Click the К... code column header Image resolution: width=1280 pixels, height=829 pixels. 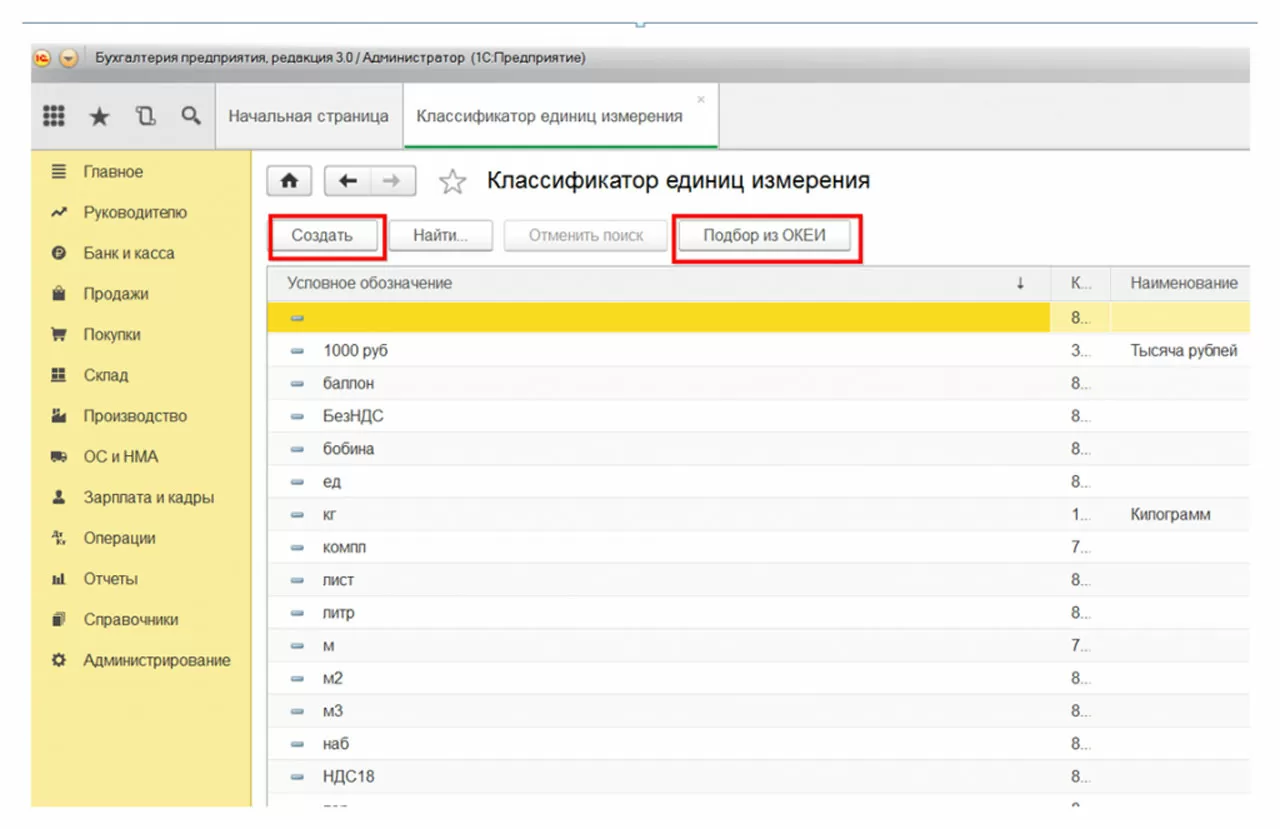[1081, 284]
